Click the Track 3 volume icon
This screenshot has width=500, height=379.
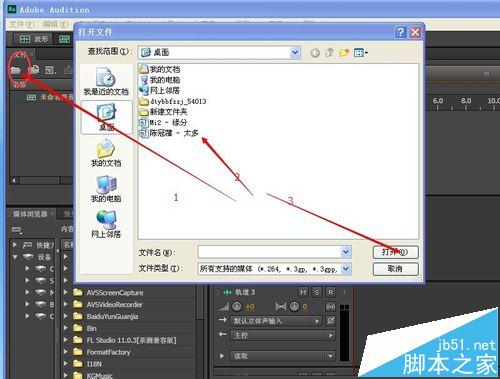click(224, 306)
